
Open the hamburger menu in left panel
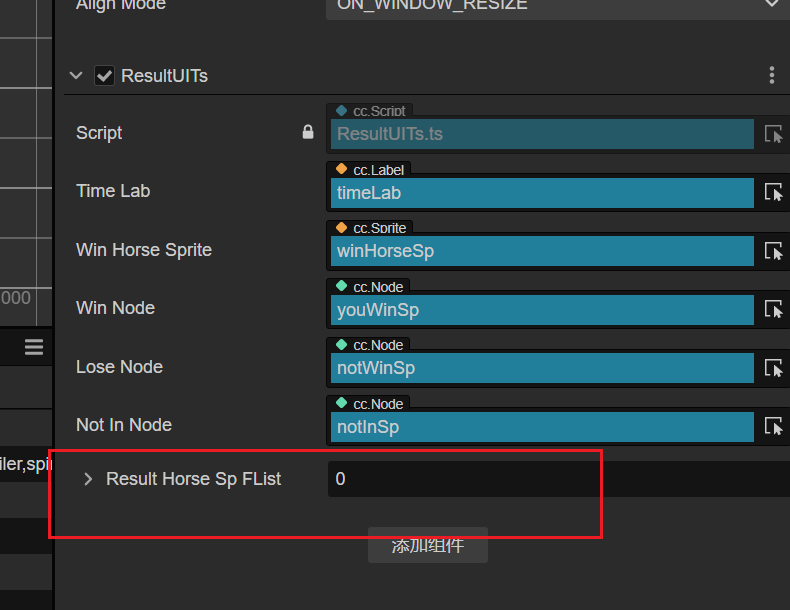pyautogui.click(x=34, y=347)
